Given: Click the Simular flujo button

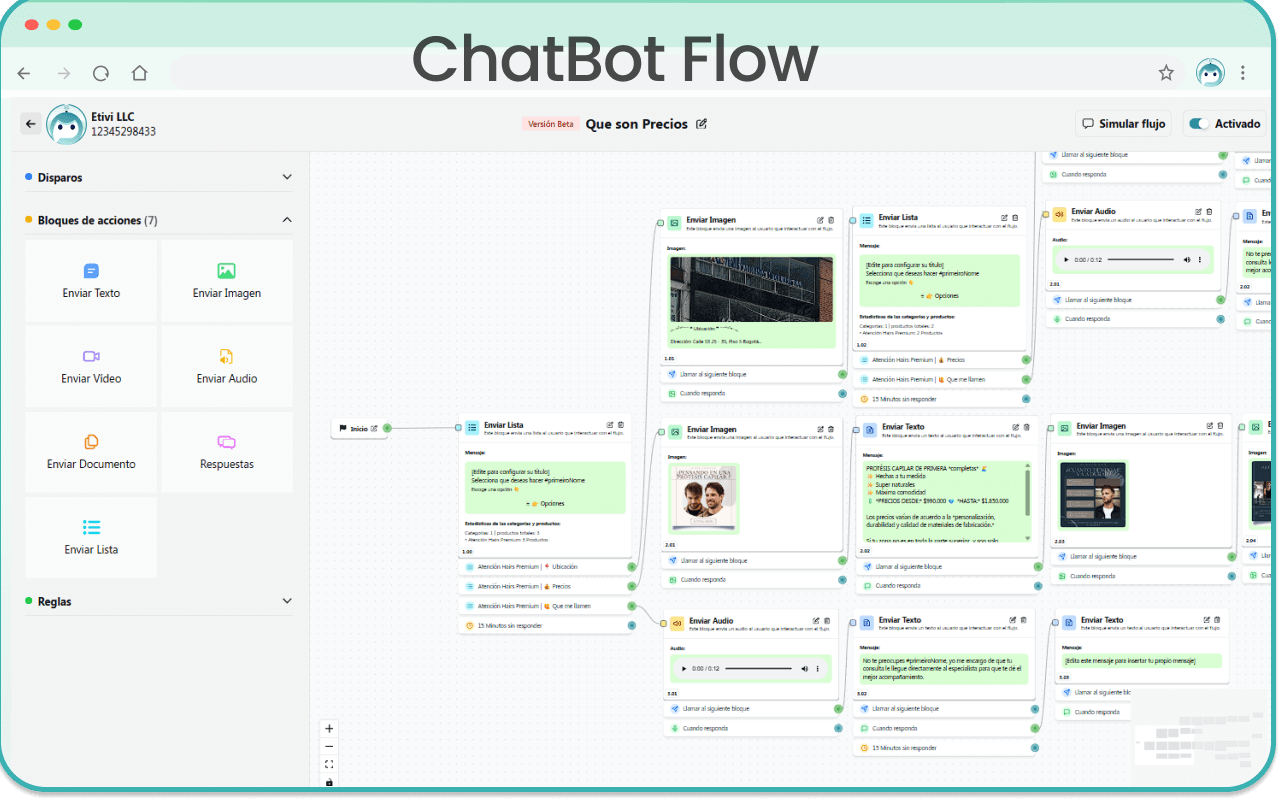Looking at the screenshot, I should pyautogui.click(x=1123, y=123).
